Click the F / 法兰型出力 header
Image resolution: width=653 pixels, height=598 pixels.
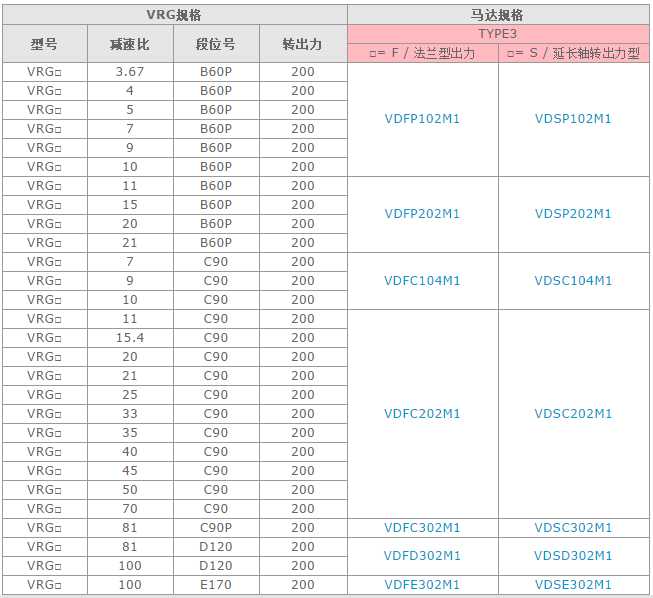coord(423,53)
